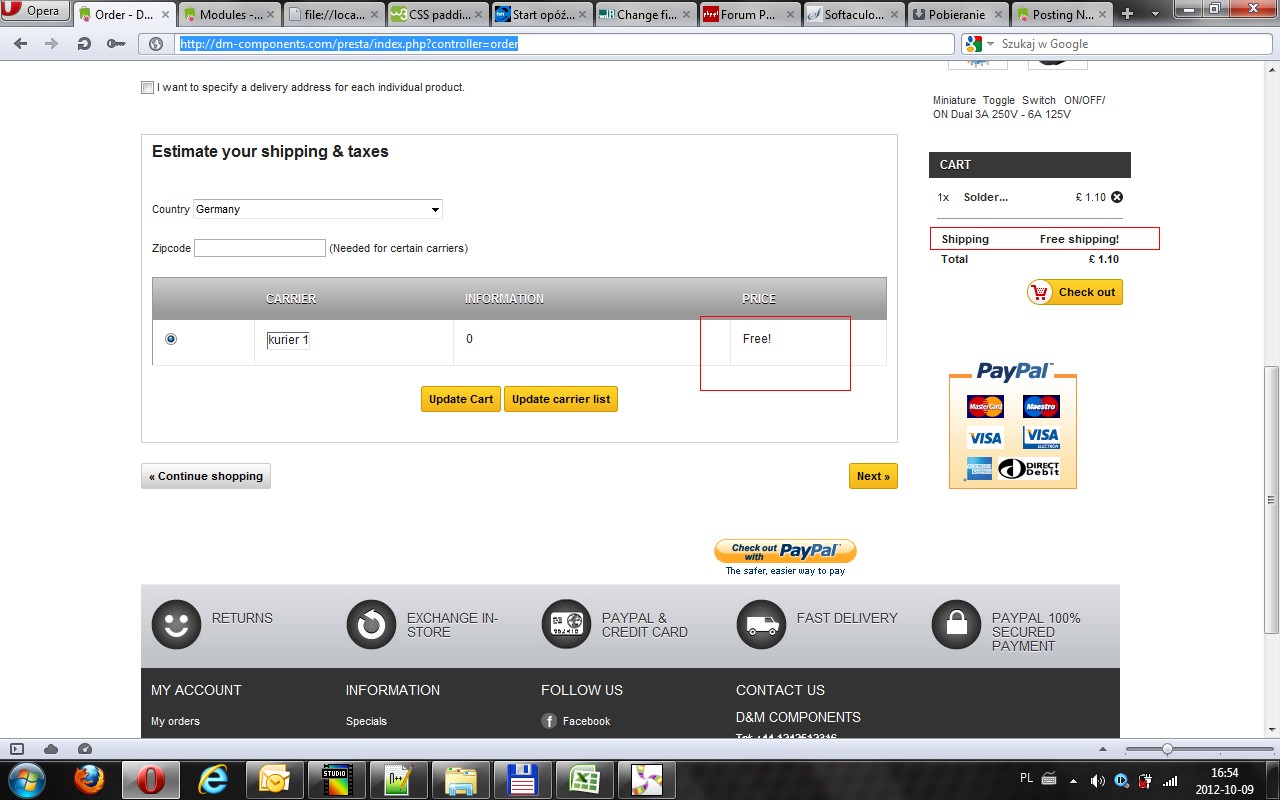
Task: Click the Continue shopping button
Action: pyautogui.click(x=206, y=476)
